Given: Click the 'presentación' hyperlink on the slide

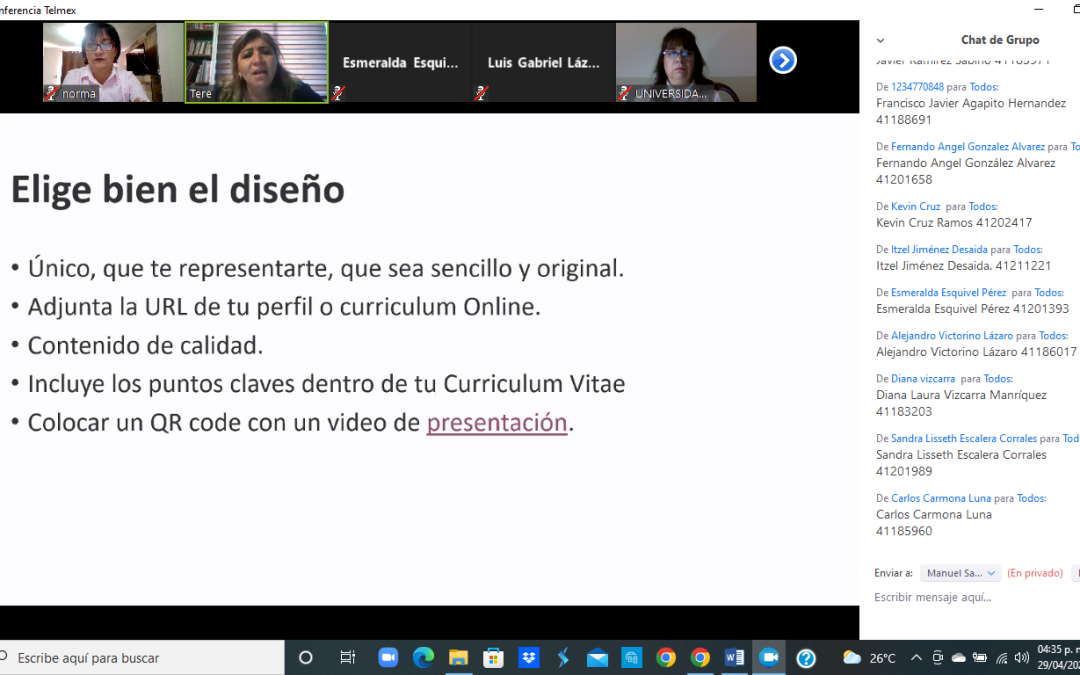Looking at the screenshot, I should tap(496, 422).
